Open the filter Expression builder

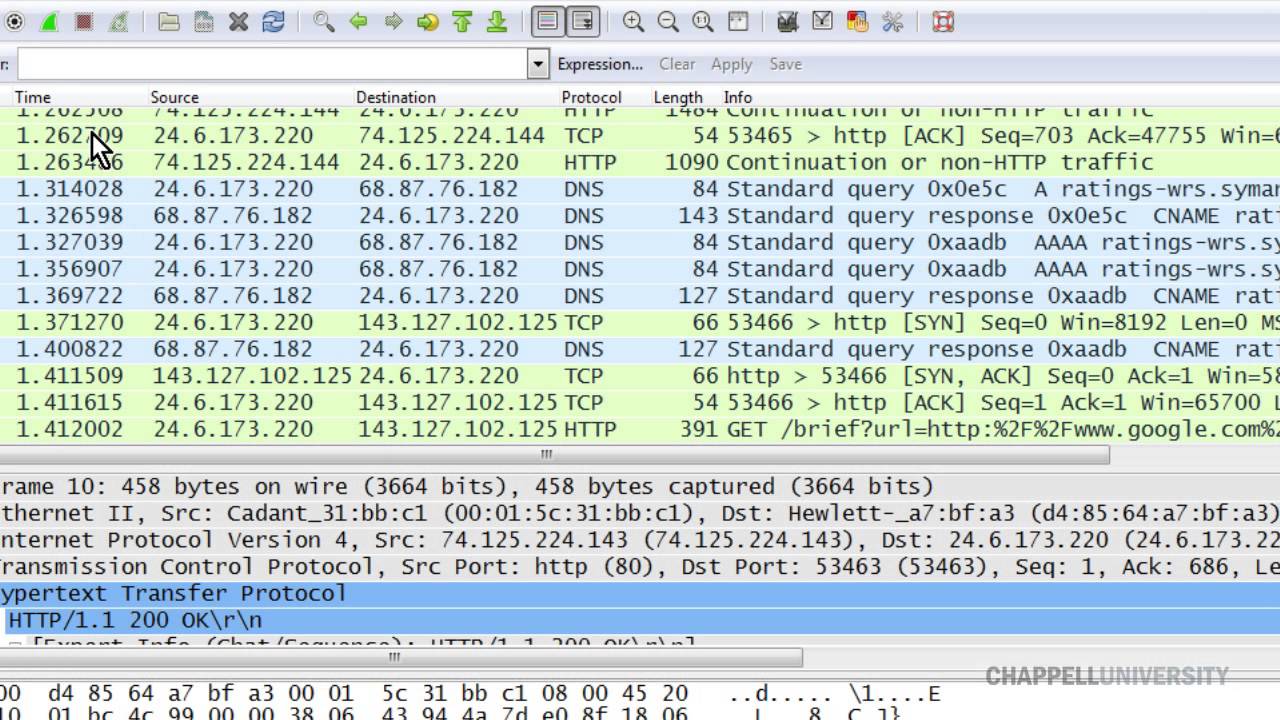(600, 64)
